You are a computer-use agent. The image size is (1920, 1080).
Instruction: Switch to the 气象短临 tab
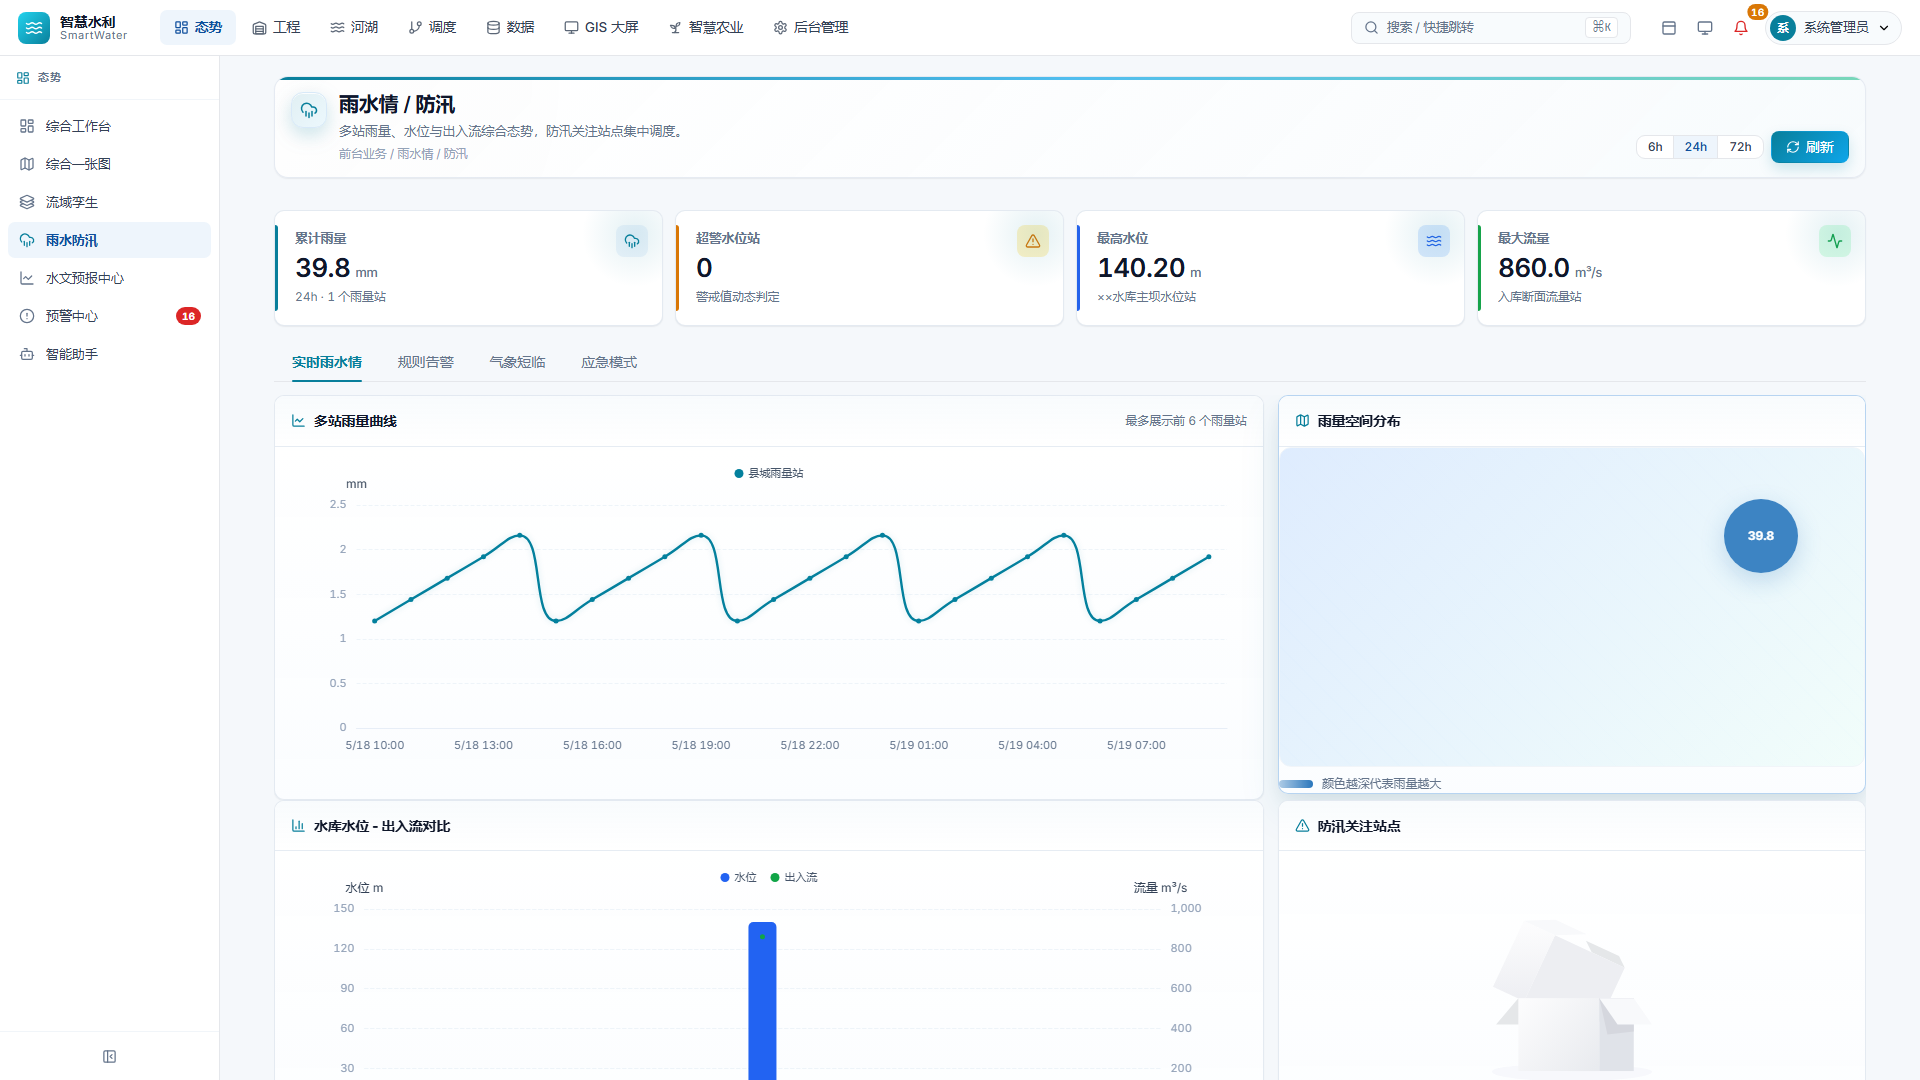(518, 362)
